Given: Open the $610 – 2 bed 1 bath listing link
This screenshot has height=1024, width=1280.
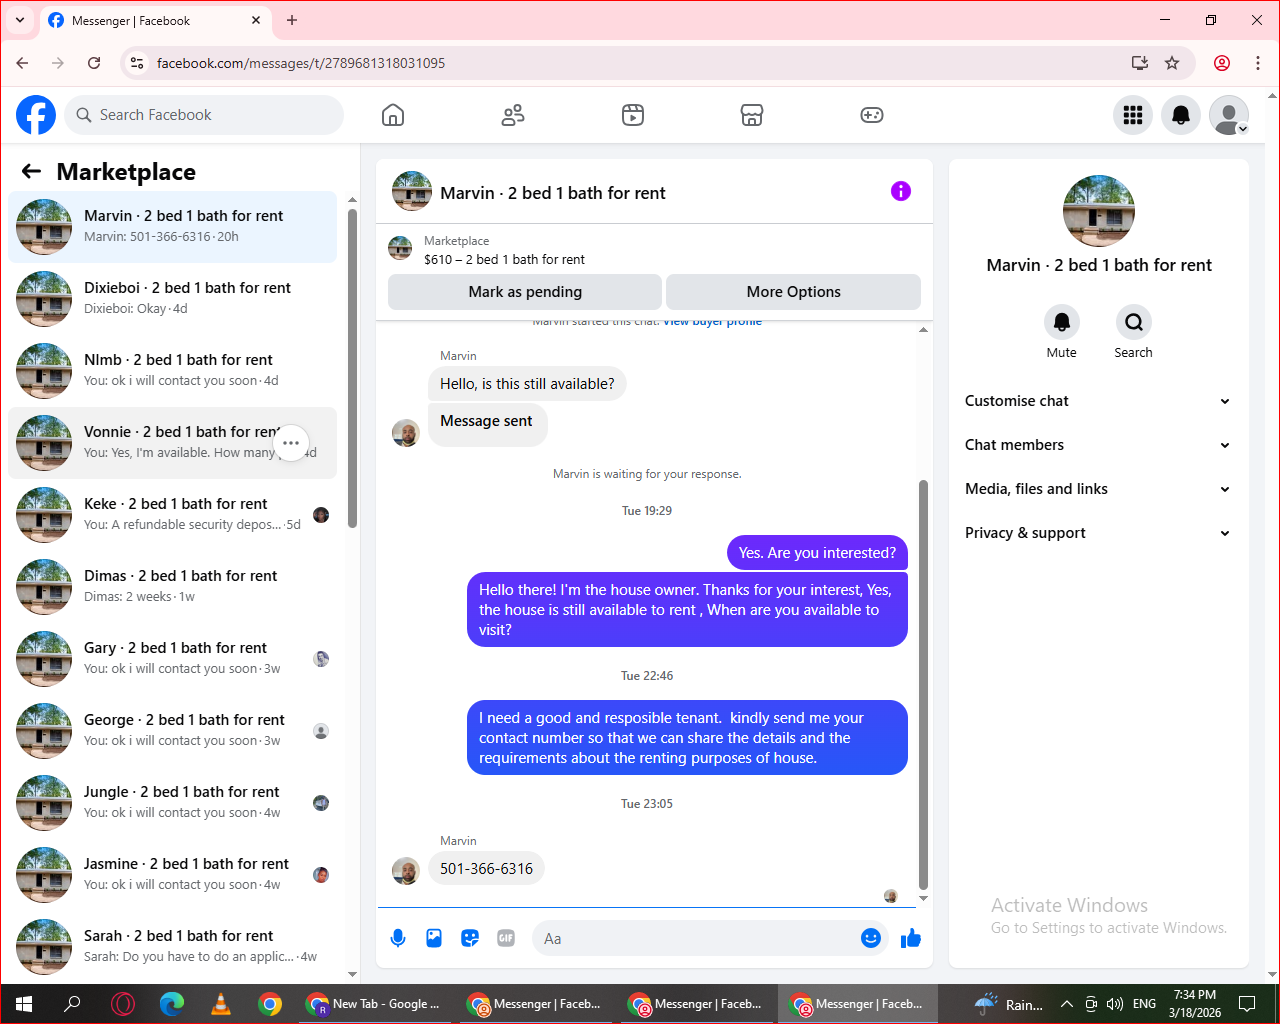Looking at the screenshot, I should [x=504, y=259].
